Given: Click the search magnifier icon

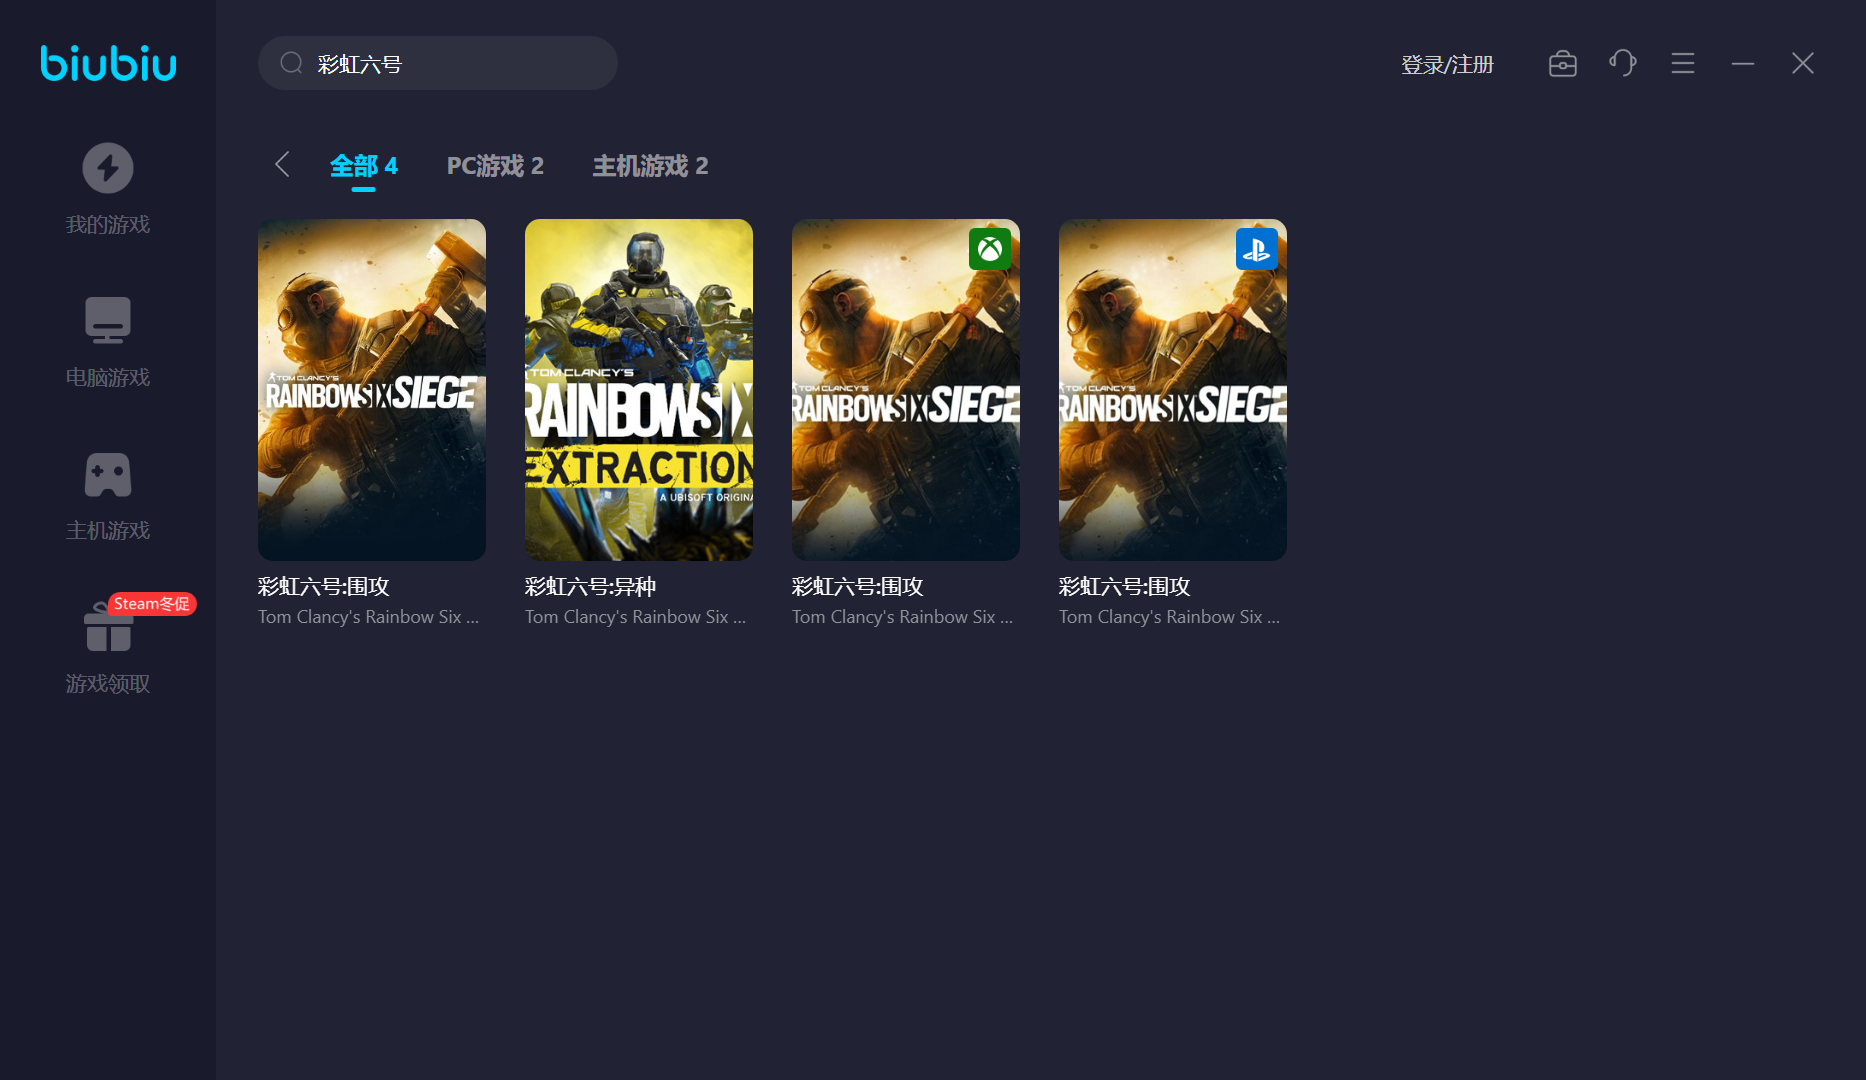Looking at the screenshot, I should point(291,64).
